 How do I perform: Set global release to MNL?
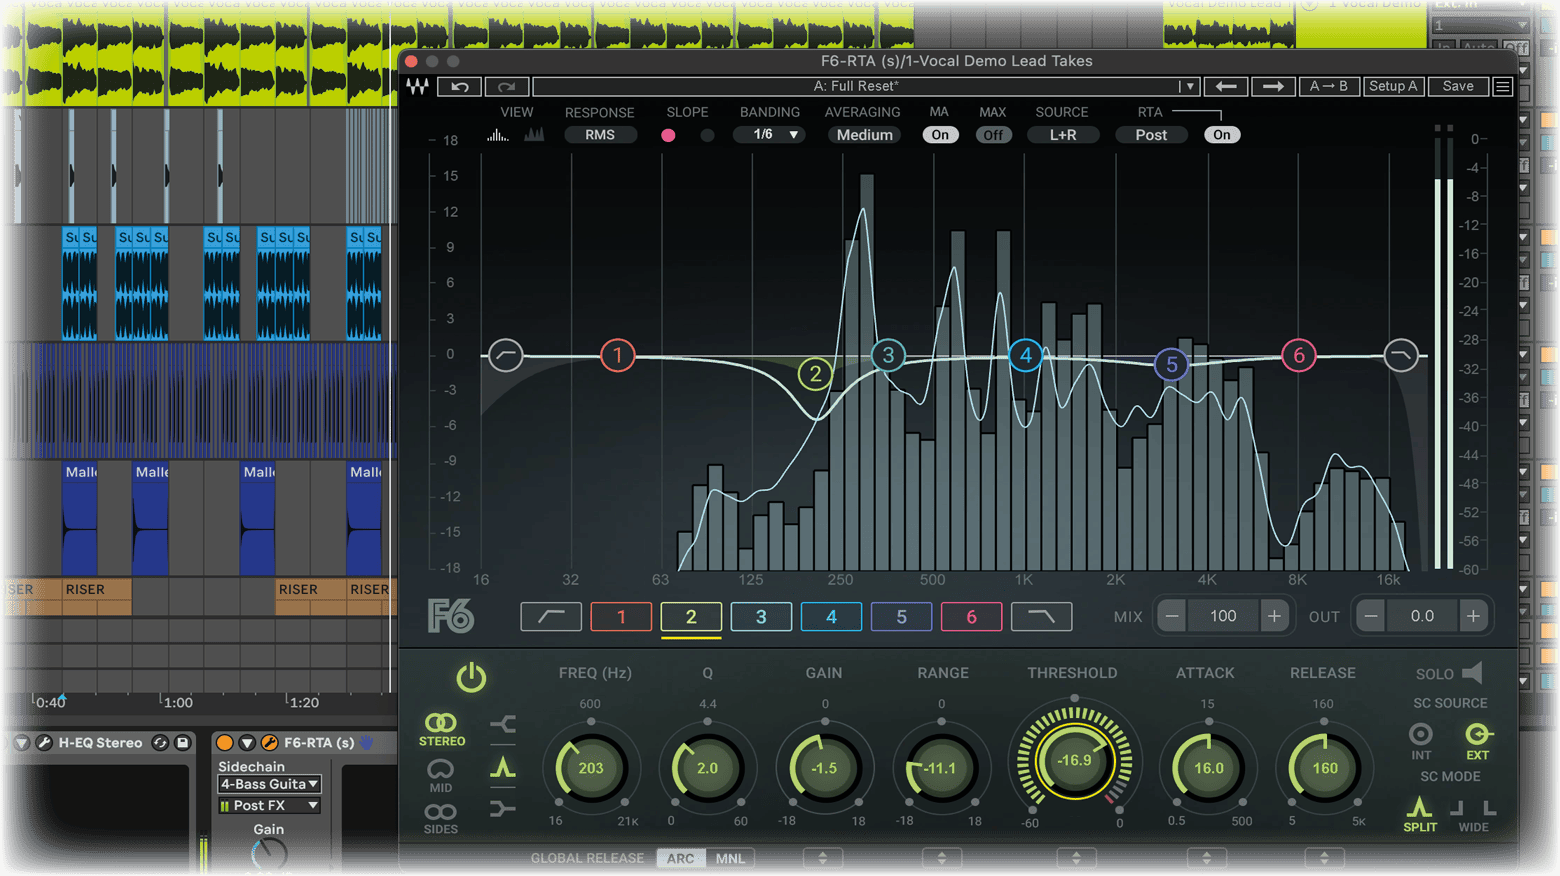pyautogui.click(x=730, y=858)
